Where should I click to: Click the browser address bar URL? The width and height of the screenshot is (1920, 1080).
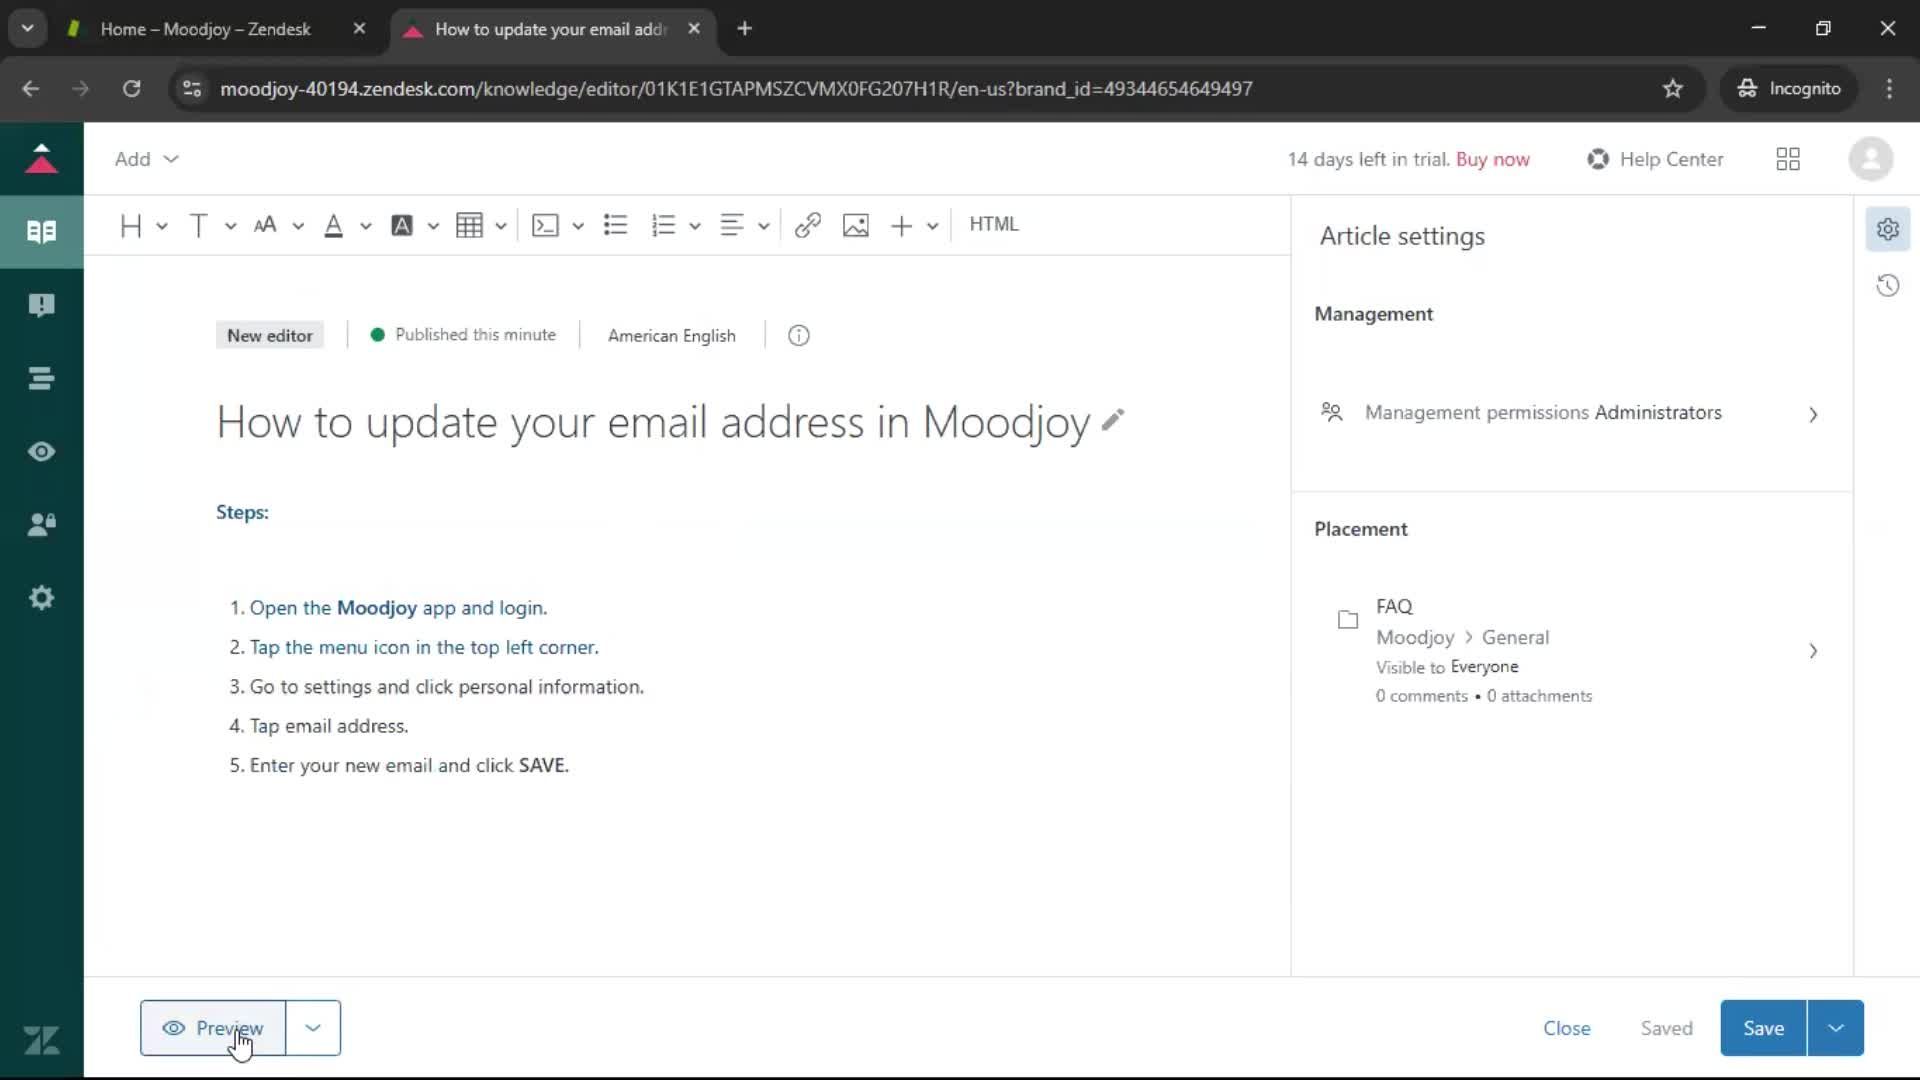pyautogui.click(x=736, y=88)
